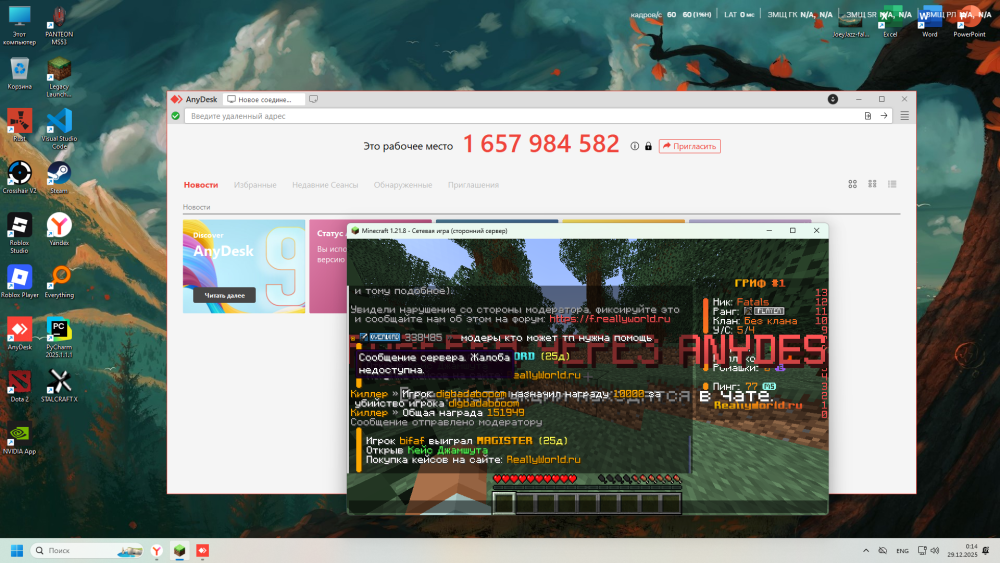Open the Word desktop shortcut
Screen dimensions: 1000x563
click(x=929, y=22)
